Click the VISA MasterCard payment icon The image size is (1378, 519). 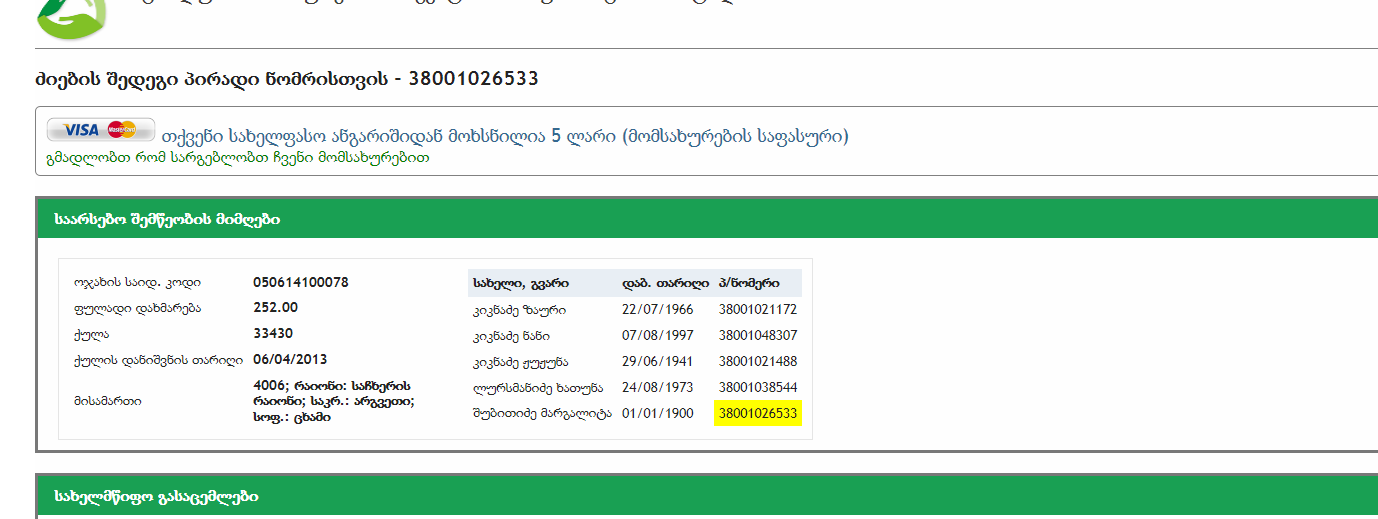101,130
